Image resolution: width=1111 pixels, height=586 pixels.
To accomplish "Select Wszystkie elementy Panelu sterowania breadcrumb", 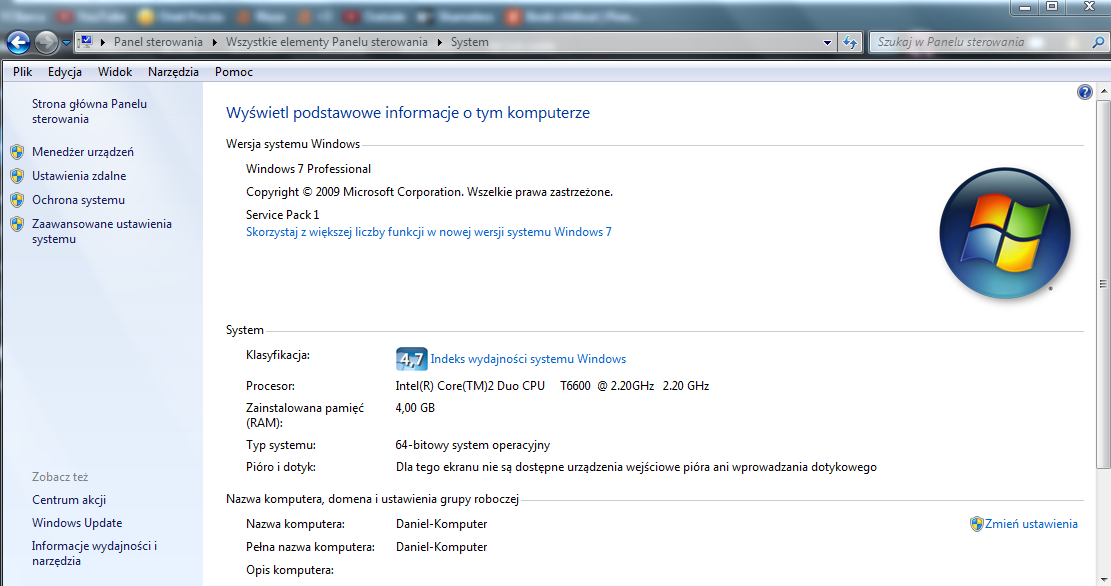I will click(327, 42).
